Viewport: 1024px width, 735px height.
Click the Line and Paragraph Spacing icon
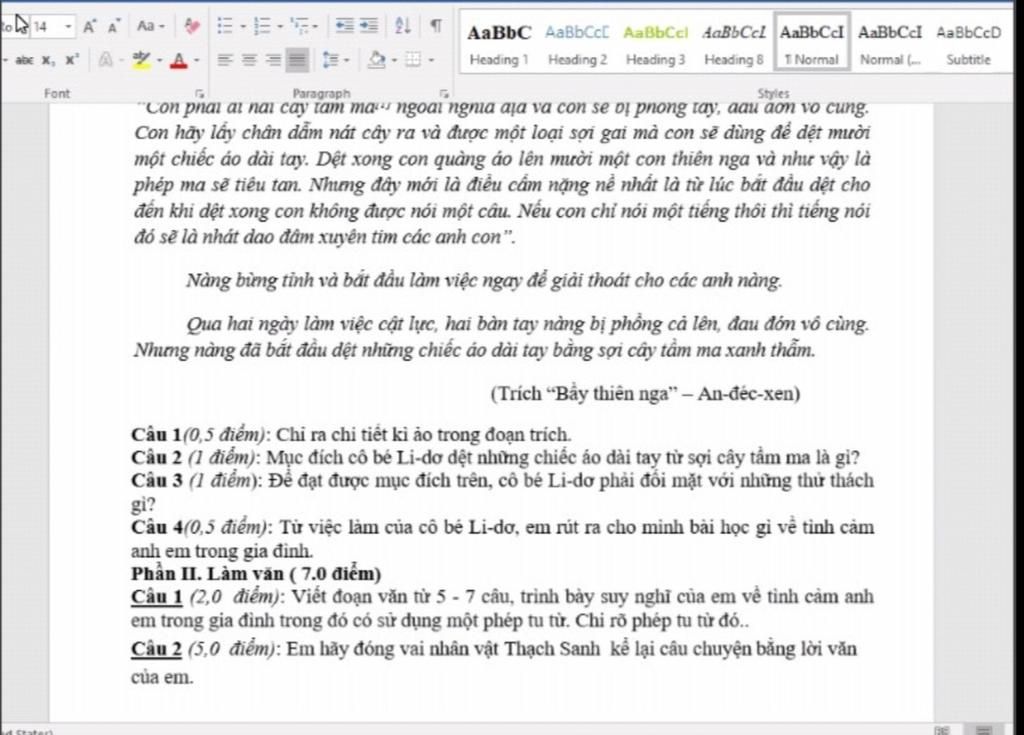pyautogui.click(x=330, y=60)
